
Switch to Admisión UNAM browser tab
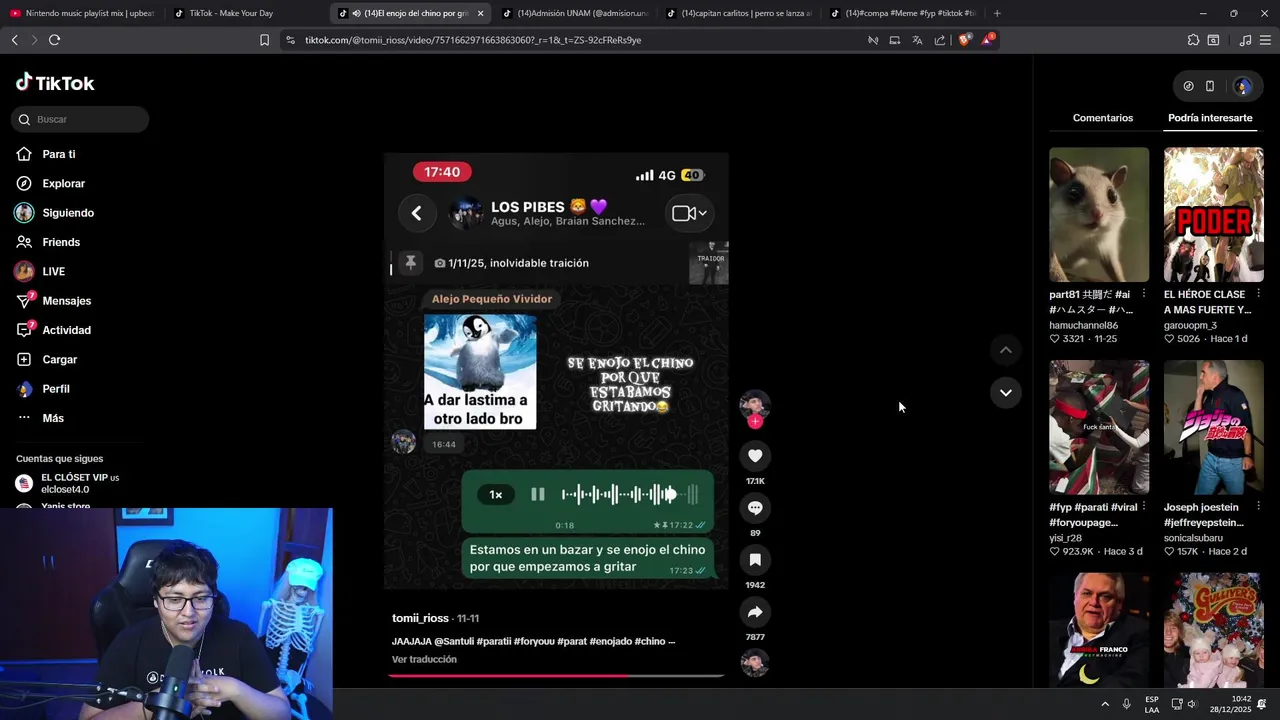coord(573,13)
